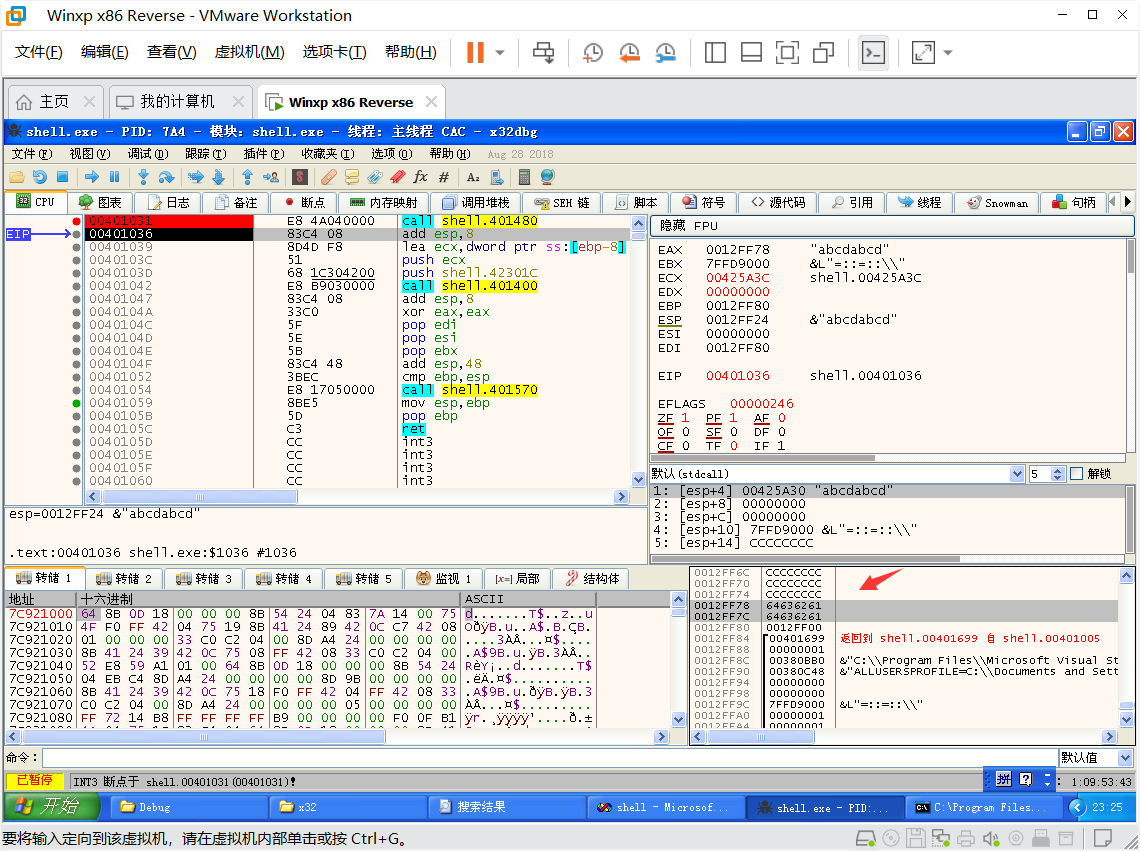Open Scylla plugin icon
1140x851 pixels.
point(300,177)
